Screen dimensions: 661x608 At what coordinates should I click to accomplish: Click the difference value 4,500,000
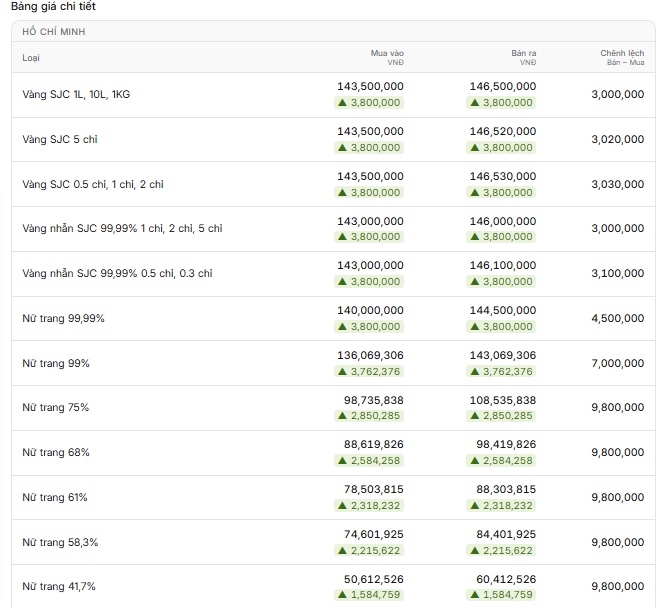pos(618,318)
